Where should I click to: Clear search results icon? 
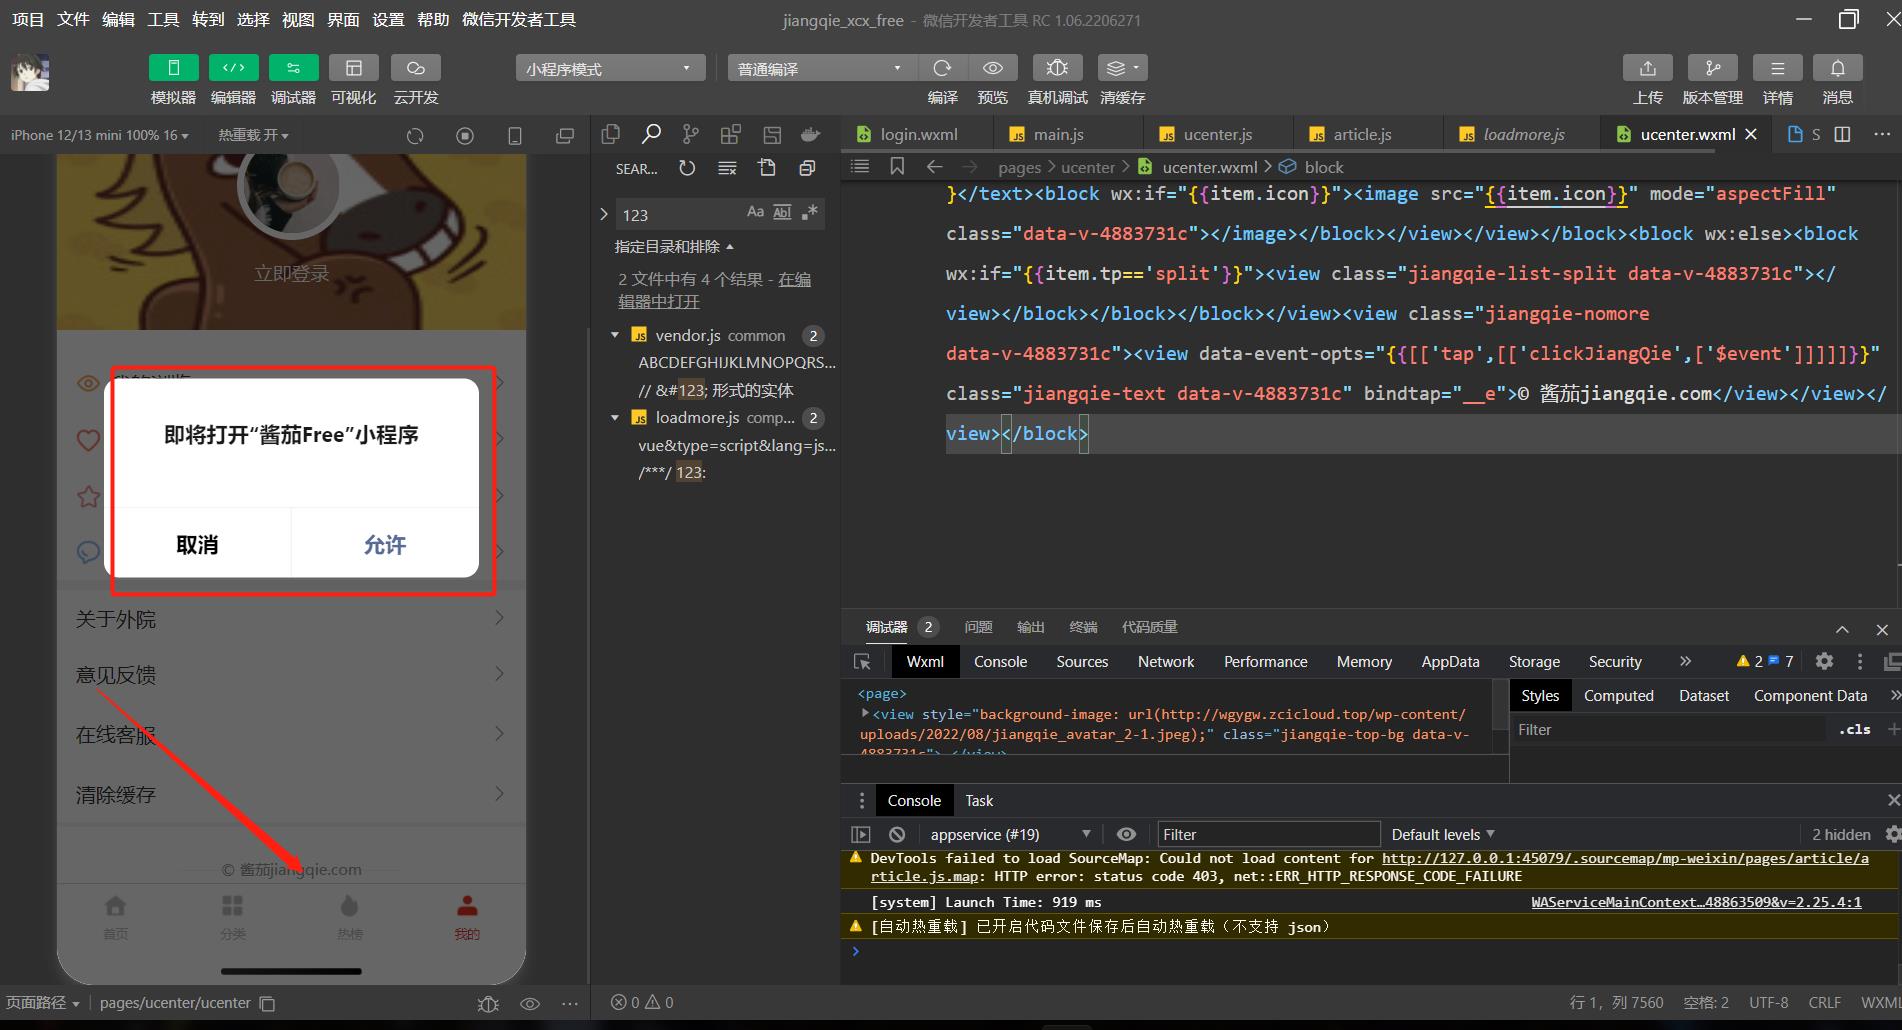pos(727,168)
